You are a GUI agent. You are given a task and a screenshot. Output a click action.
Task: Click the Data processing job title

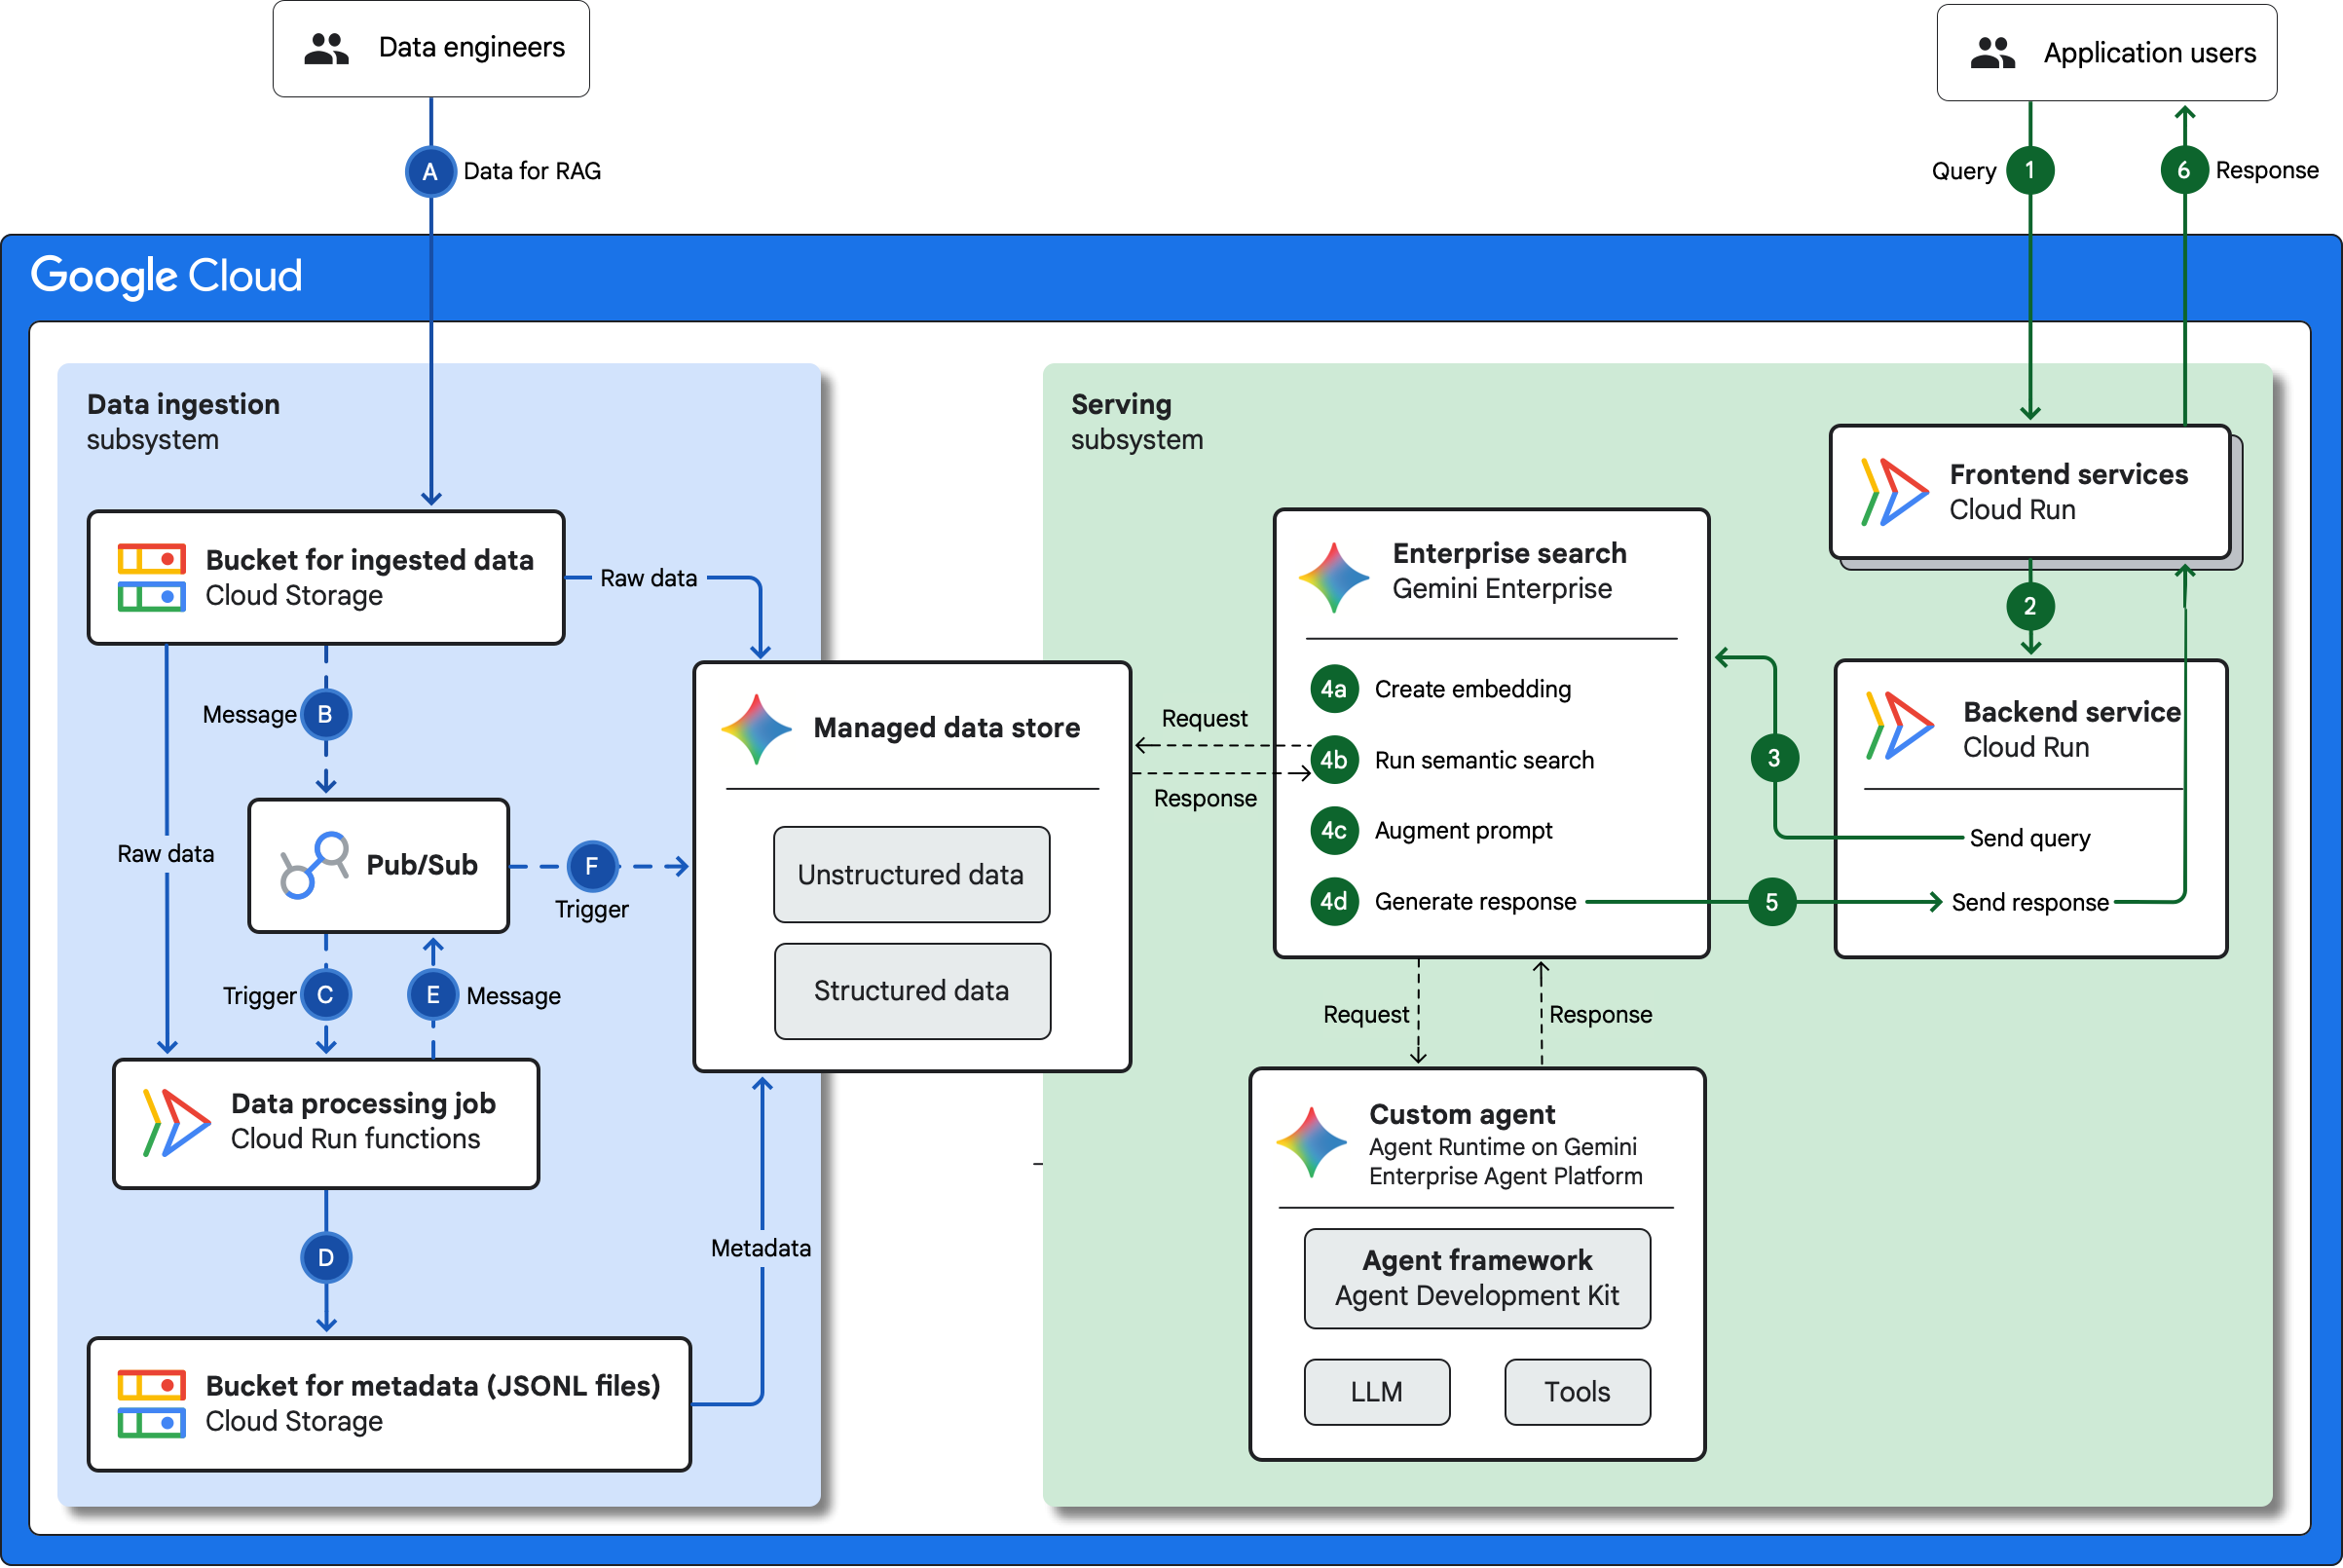pyautogui.click(x=363, y=1103)
